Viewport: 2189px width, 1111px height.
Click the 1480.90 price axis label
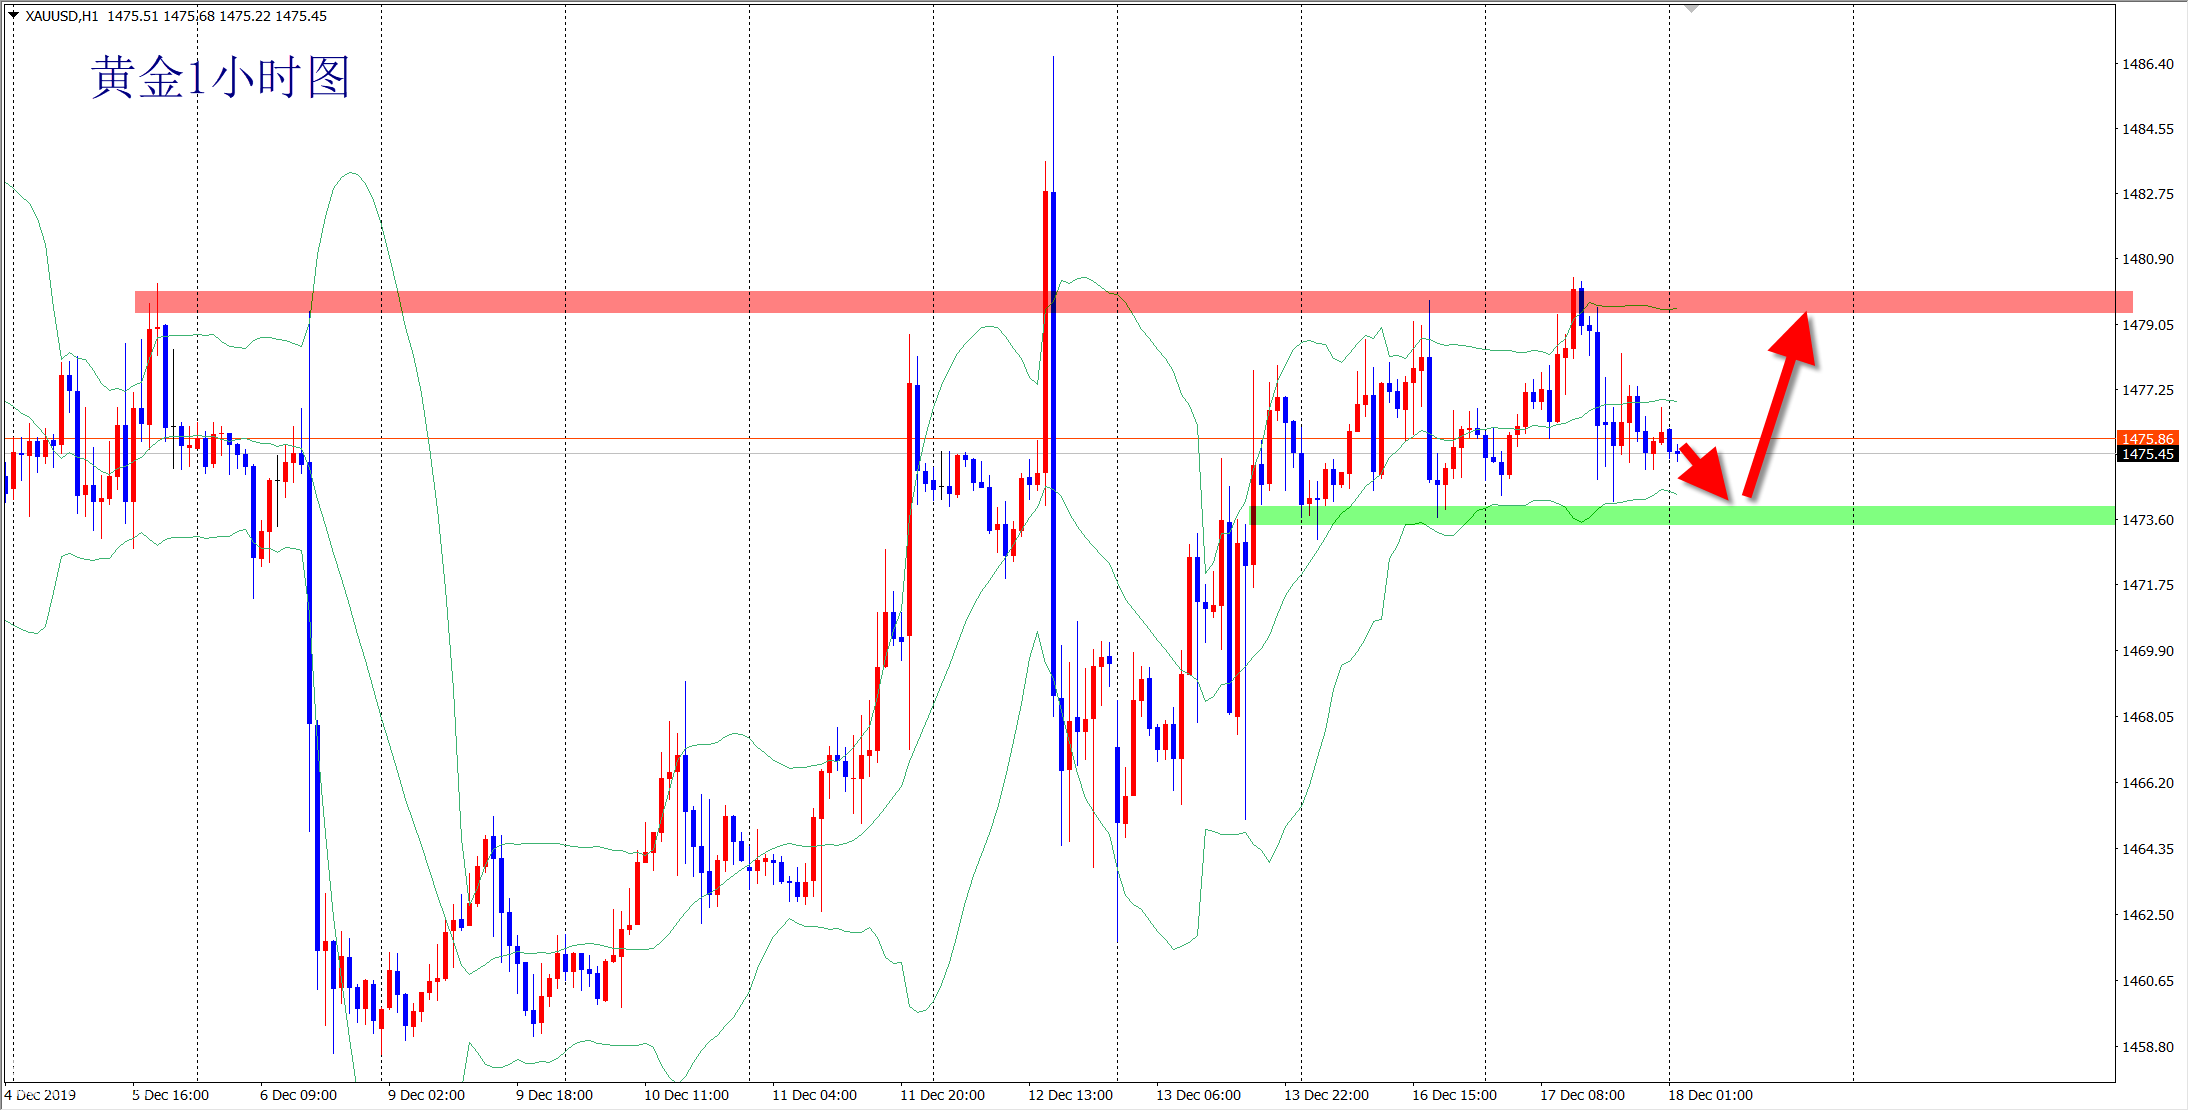click(x=2148, y=259)
